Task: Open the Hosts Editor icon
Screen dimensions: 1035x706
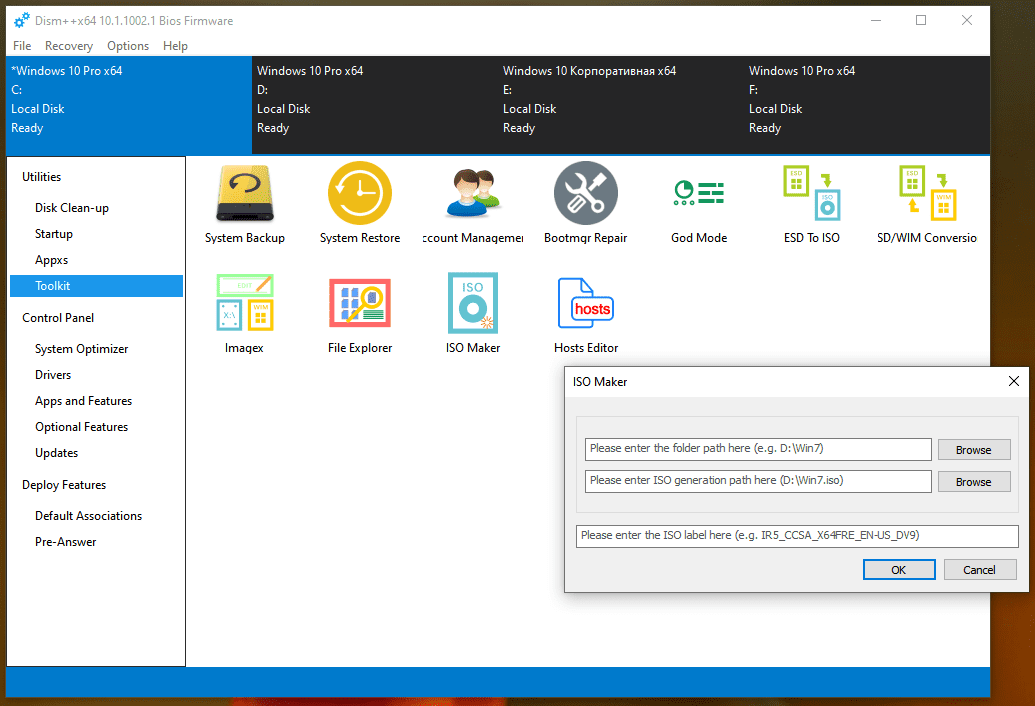Action: (585, 303)
